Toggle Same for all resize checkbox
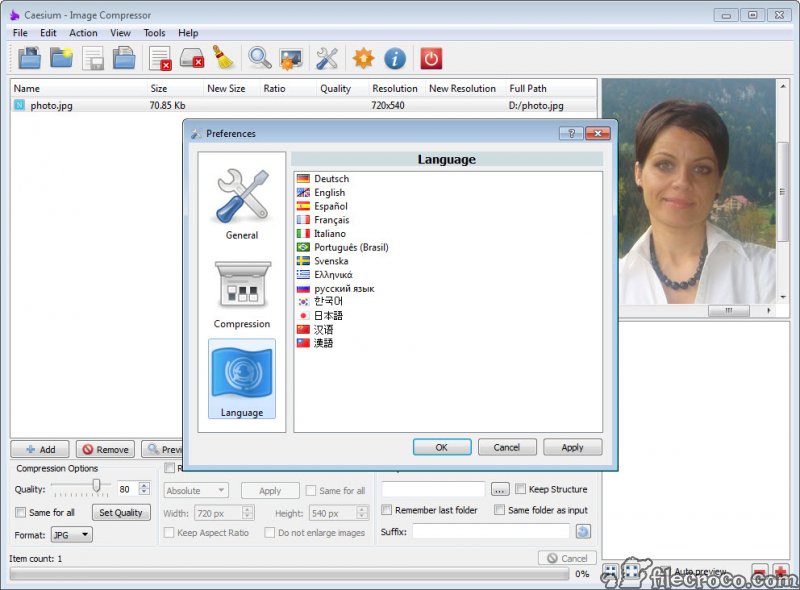The height and width of the screenshot is (590, 800). [310, 490]
